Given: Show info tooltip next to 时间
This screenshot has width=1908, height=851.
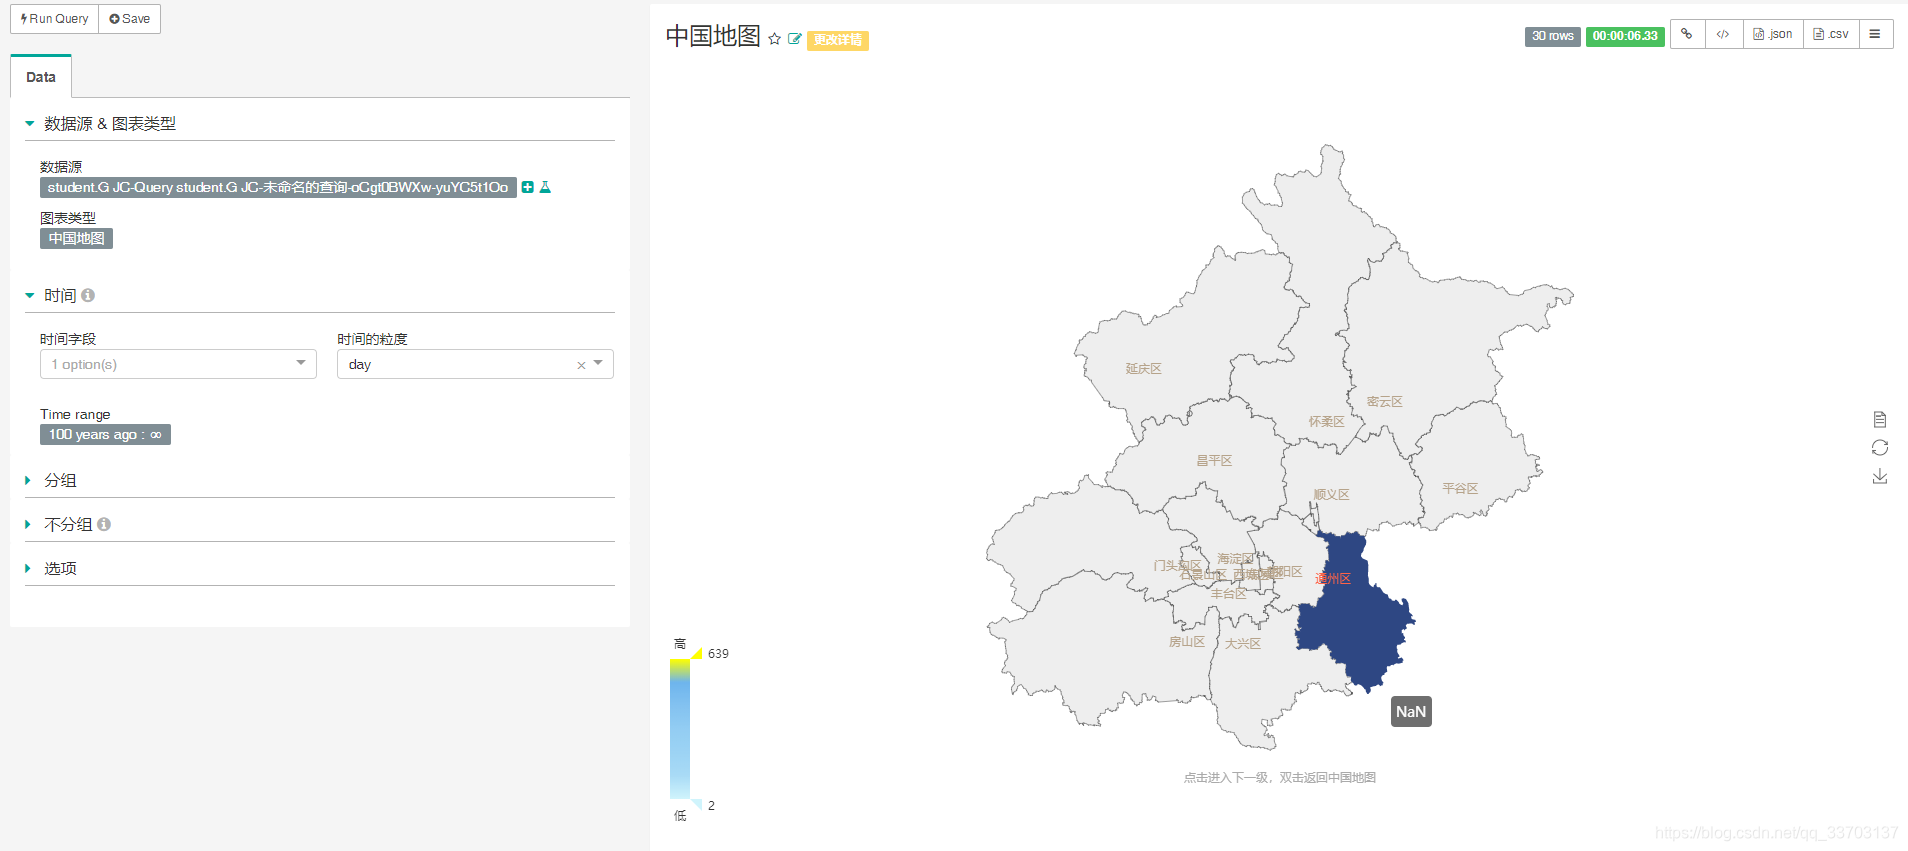Looking at the screenshot, I should pyautogui.click(x=88, y=295).
